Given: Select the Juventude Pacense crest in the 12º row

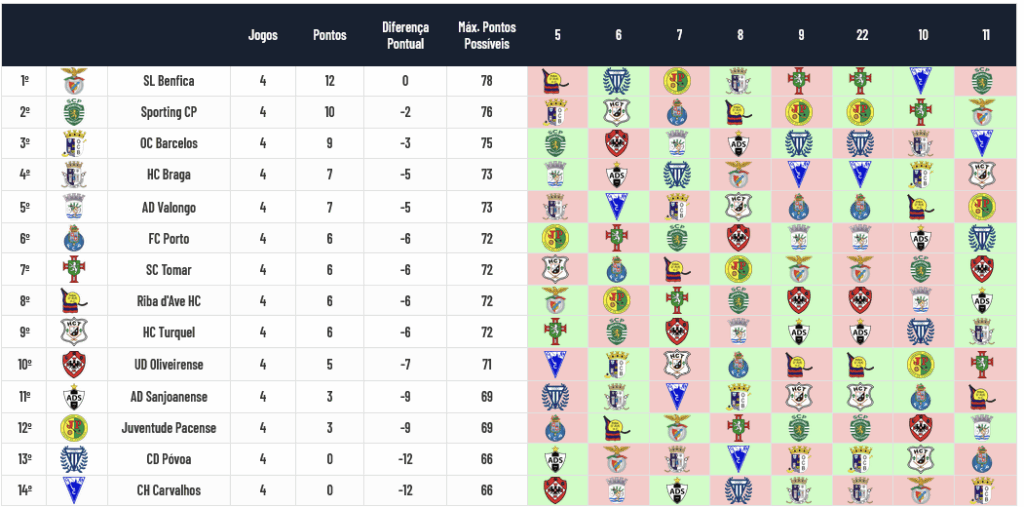Looking at the screenshot, I should click(74, 428).
